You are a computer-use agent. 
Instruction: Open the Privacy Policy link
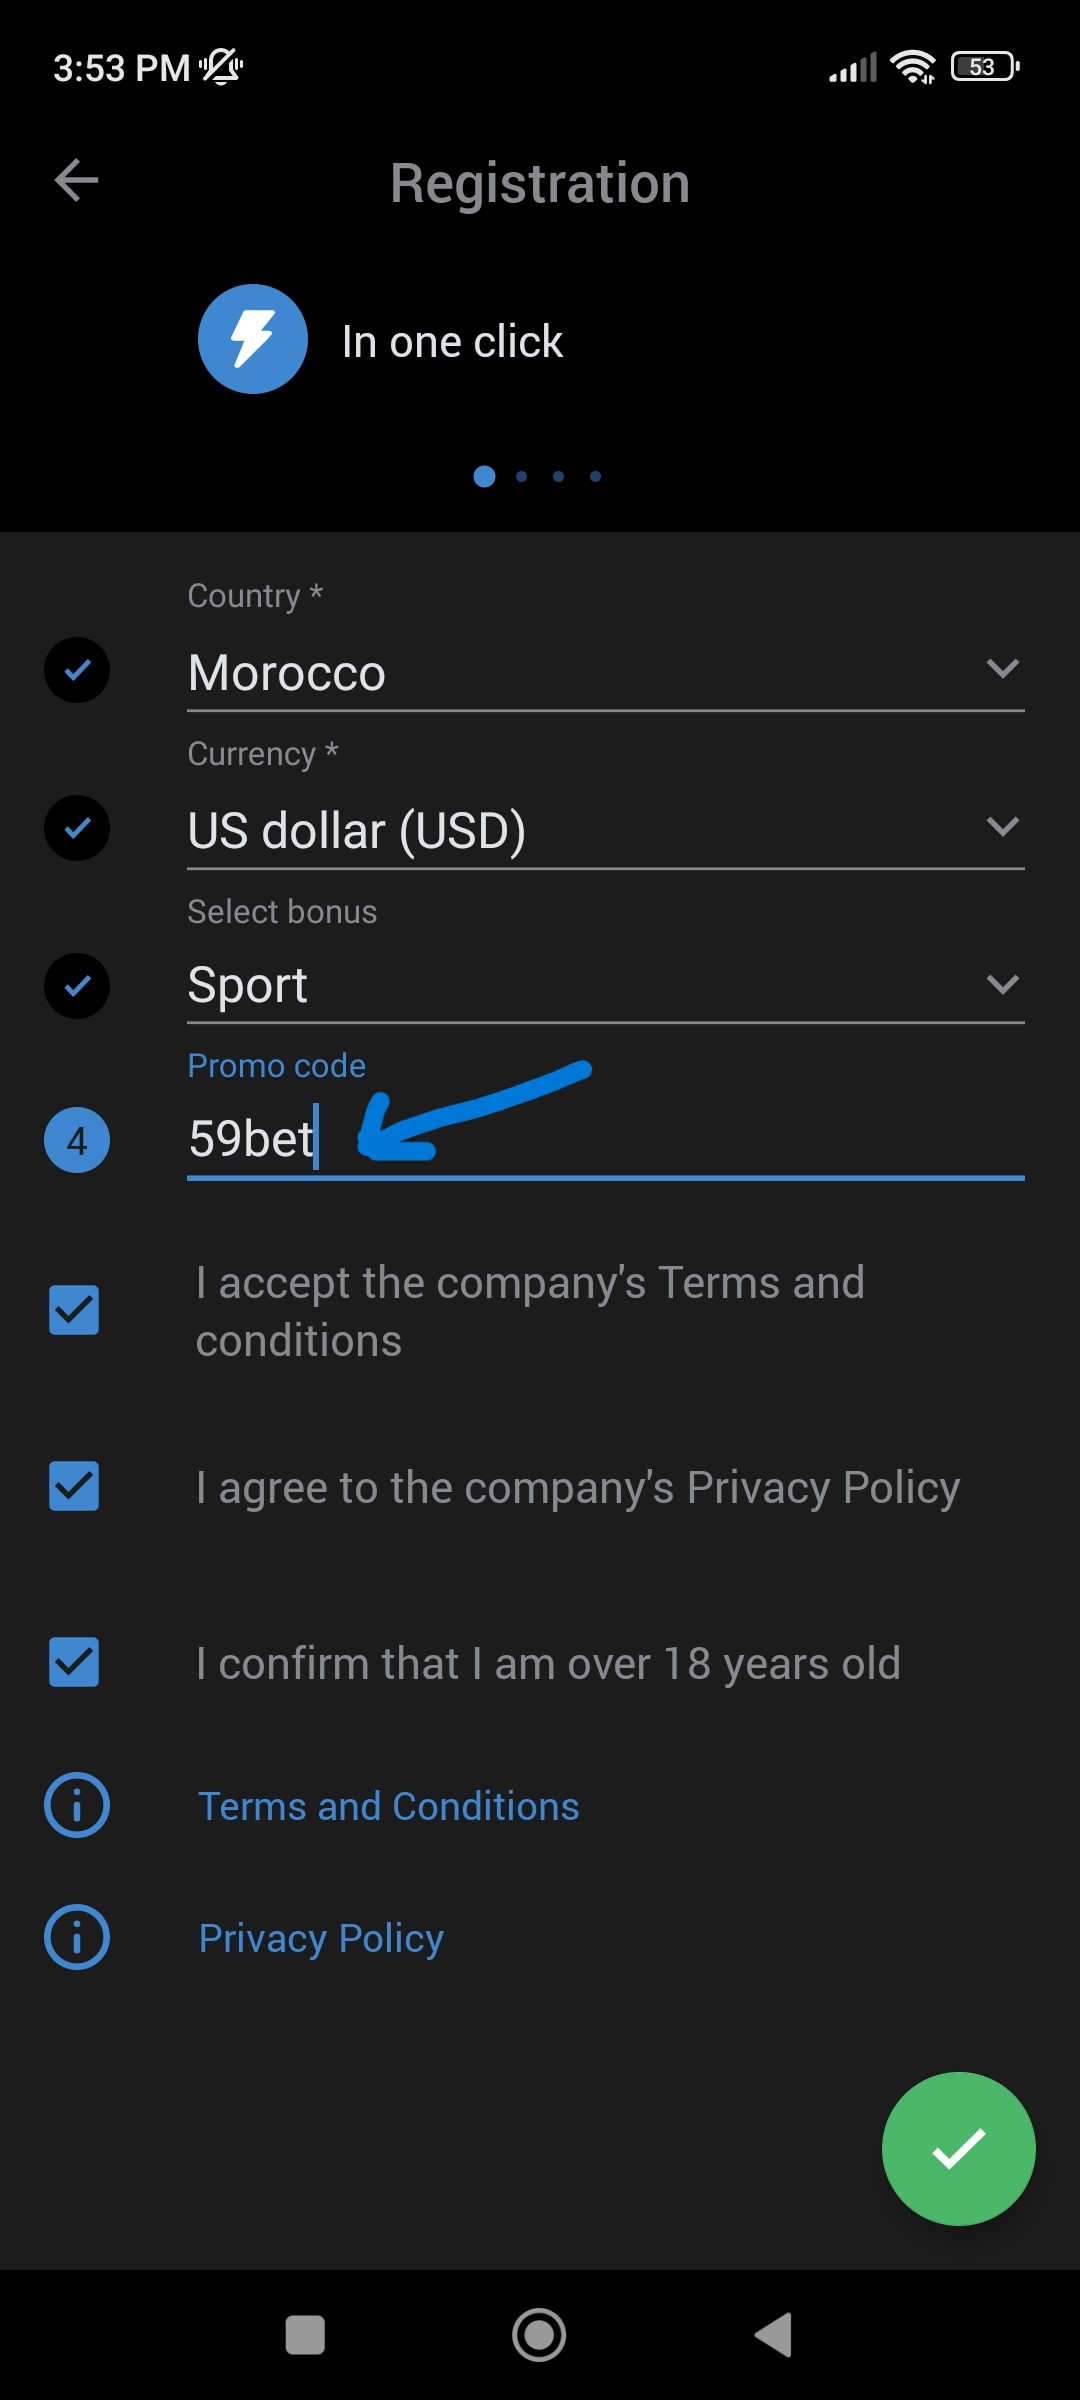[x=321, y=1938]
